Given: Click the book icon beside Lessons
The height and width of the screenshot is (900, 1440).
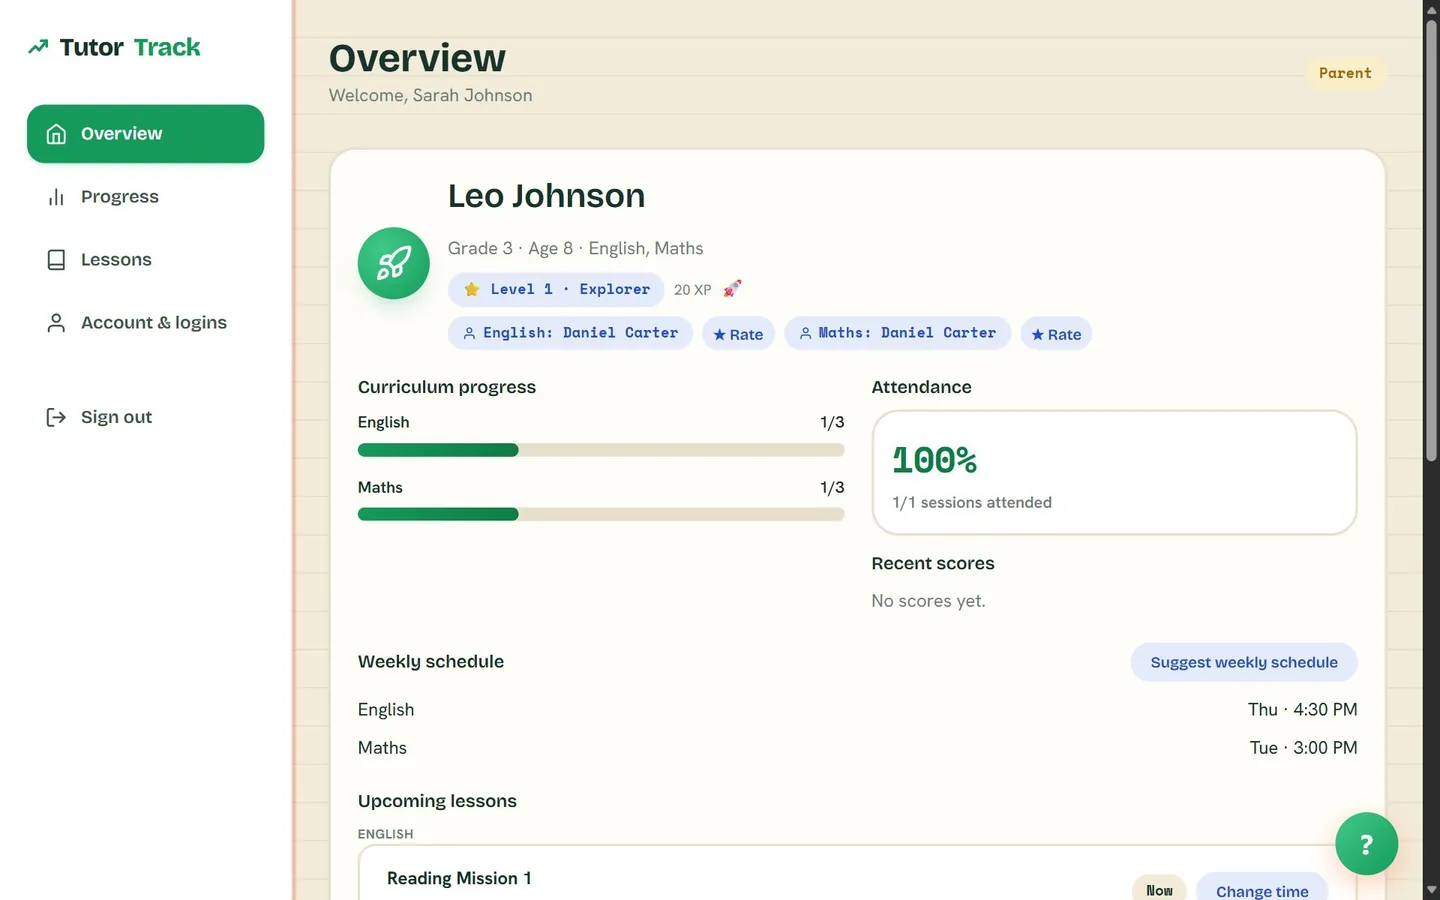Looking at the screenshot, I should coord(56,260).
